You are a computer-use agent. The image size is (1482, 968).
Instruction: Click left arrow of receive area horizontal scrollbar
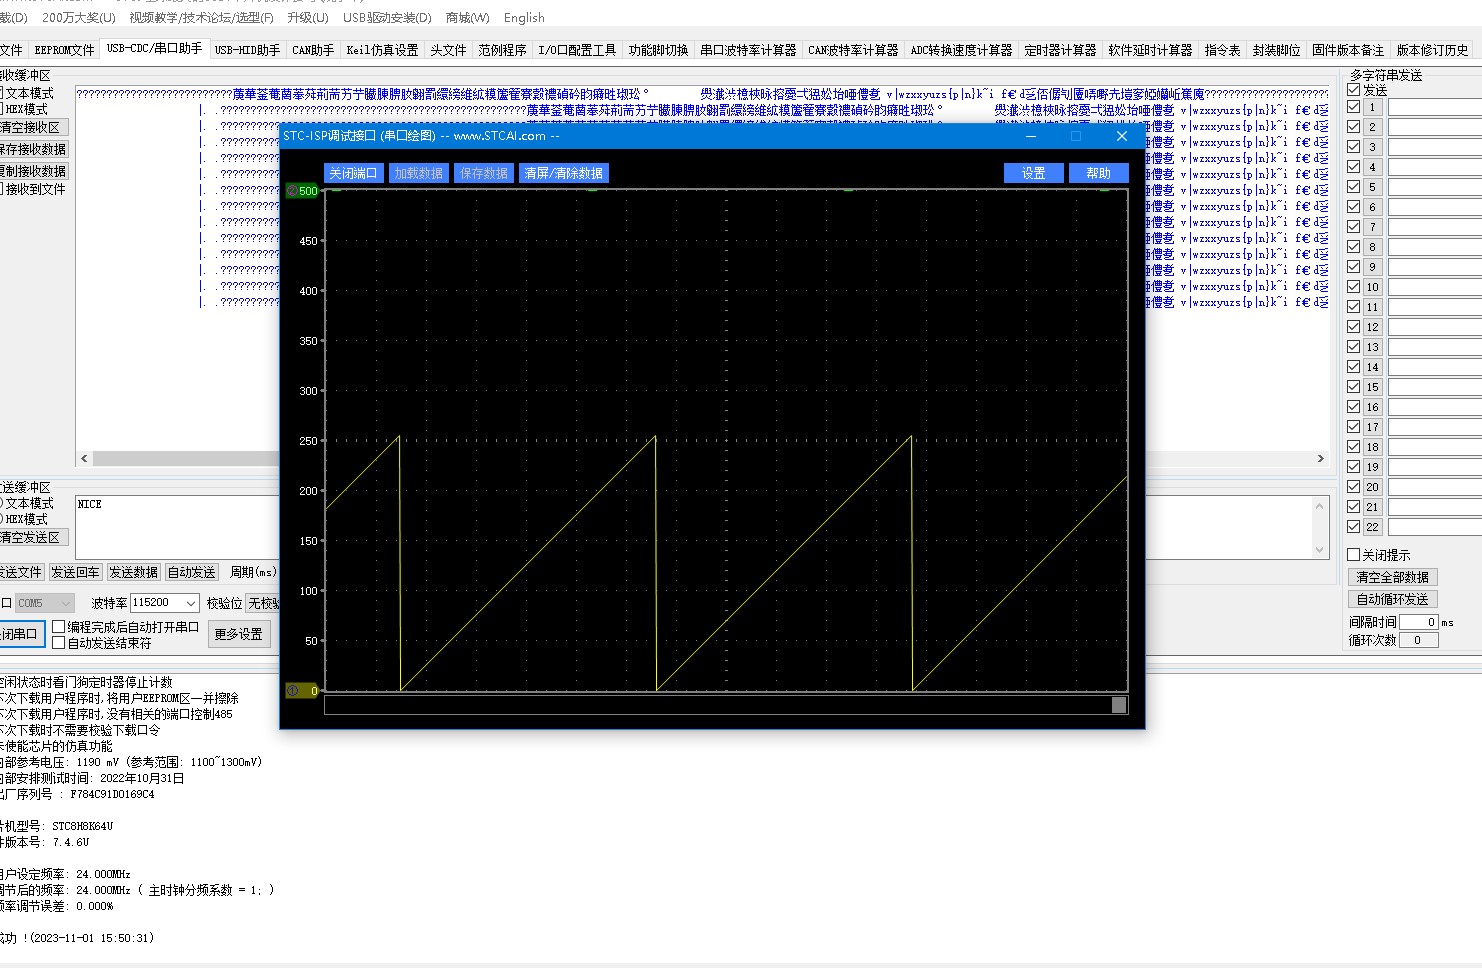84,458
